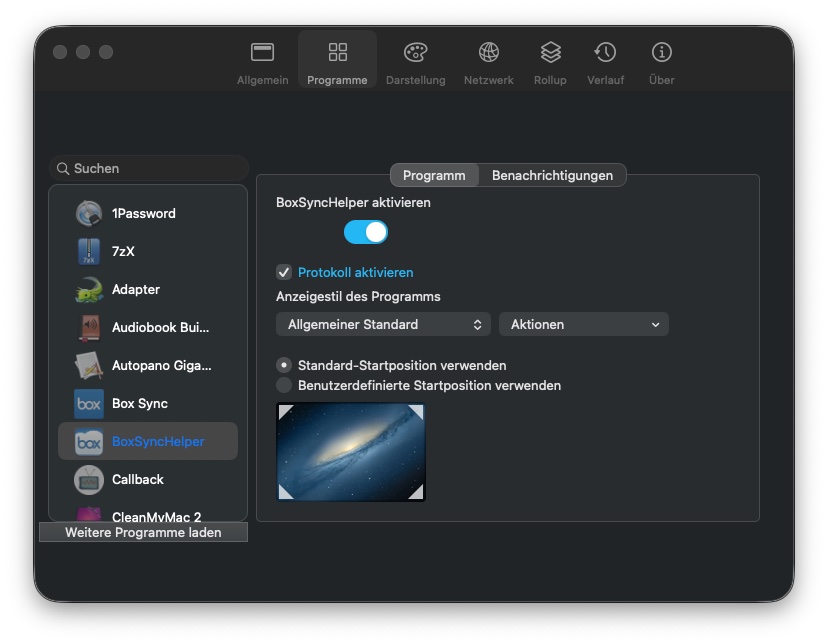This screenshot has height=644, width=828.
Task: Uncheck Protokoll aktivieren checkbox
Action: pos(284,272)
